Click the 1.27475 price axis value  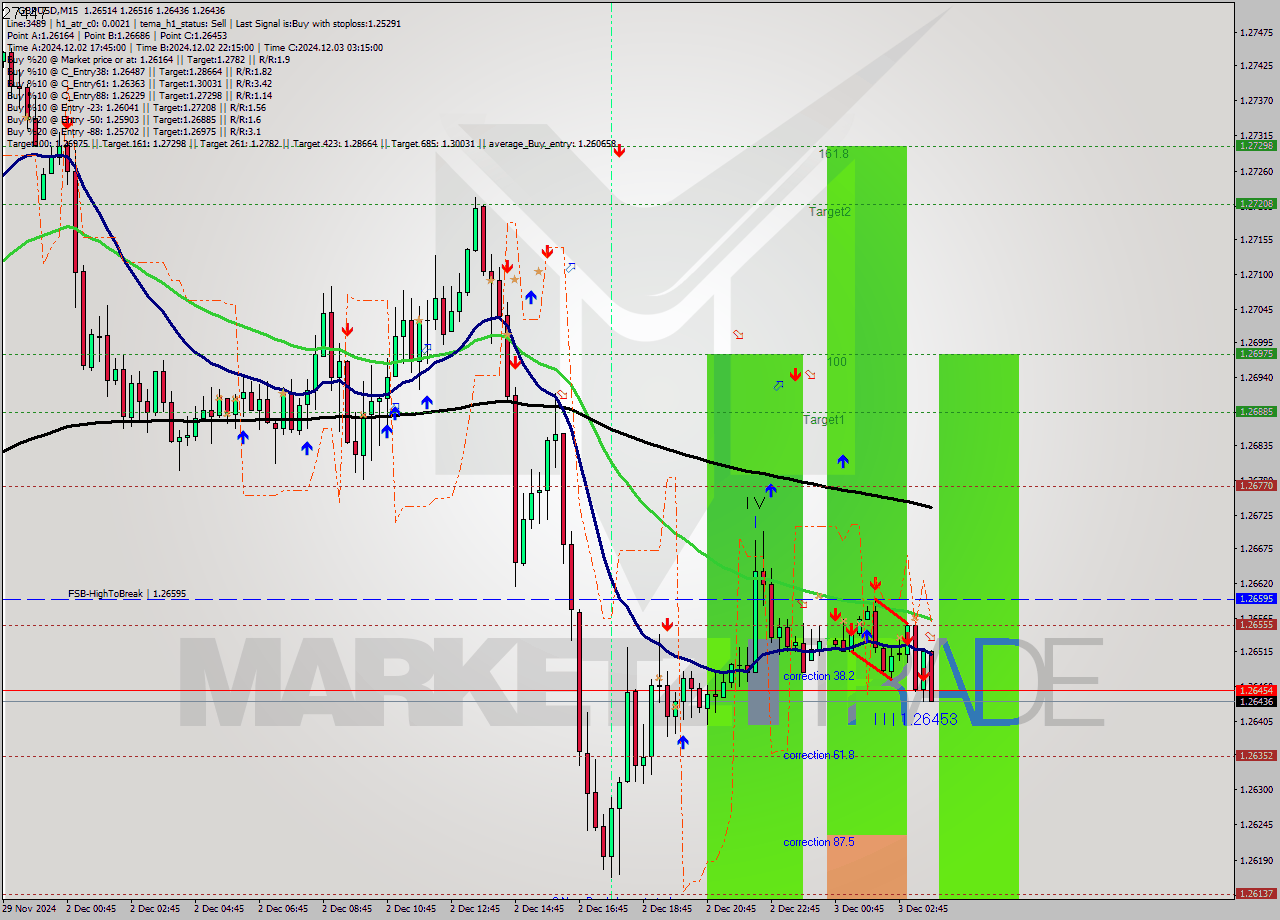(x=1255, y=33)
